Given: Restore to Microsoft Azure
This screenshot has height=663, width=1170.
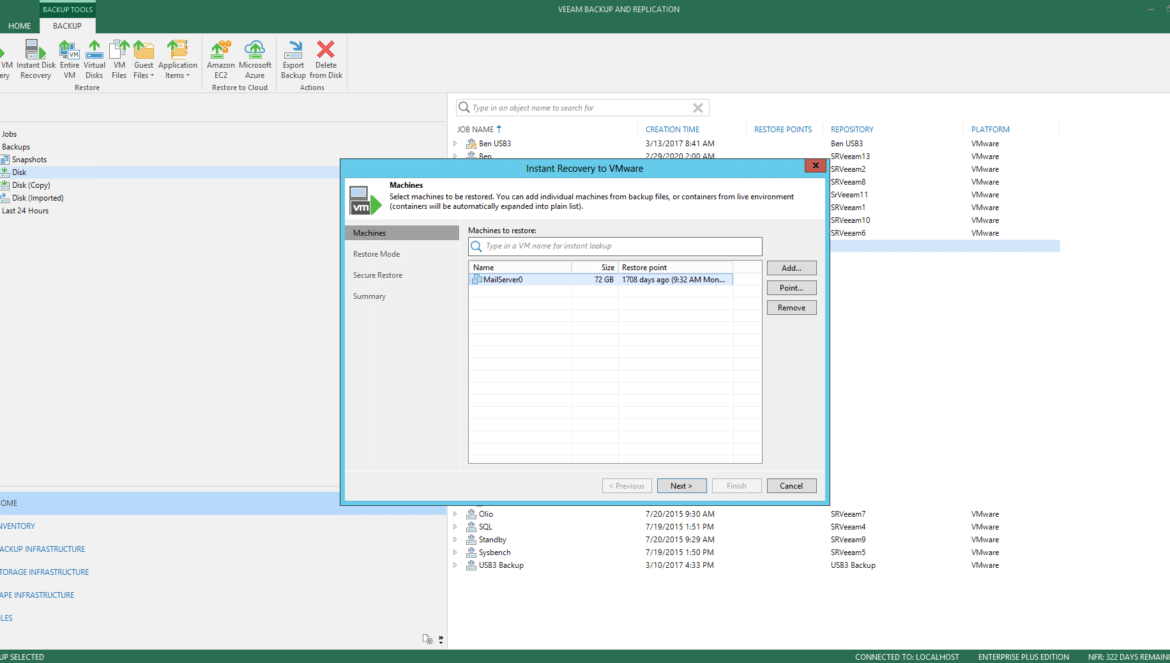Looking at the screenshot, I should [255, 60].
